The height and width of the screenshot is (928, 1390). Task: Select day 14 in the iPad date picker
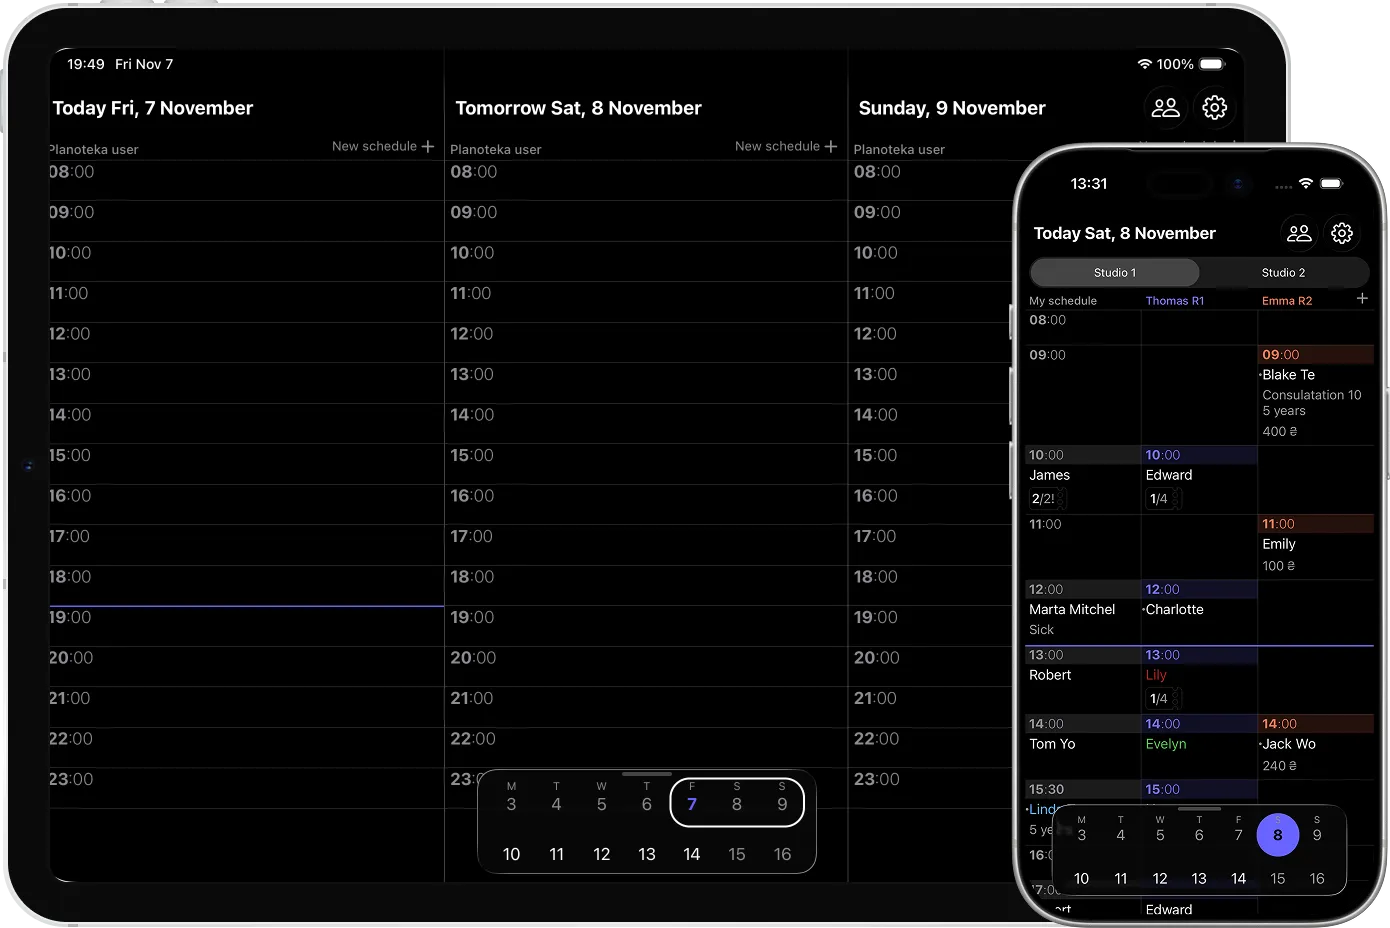pos(691,854)
